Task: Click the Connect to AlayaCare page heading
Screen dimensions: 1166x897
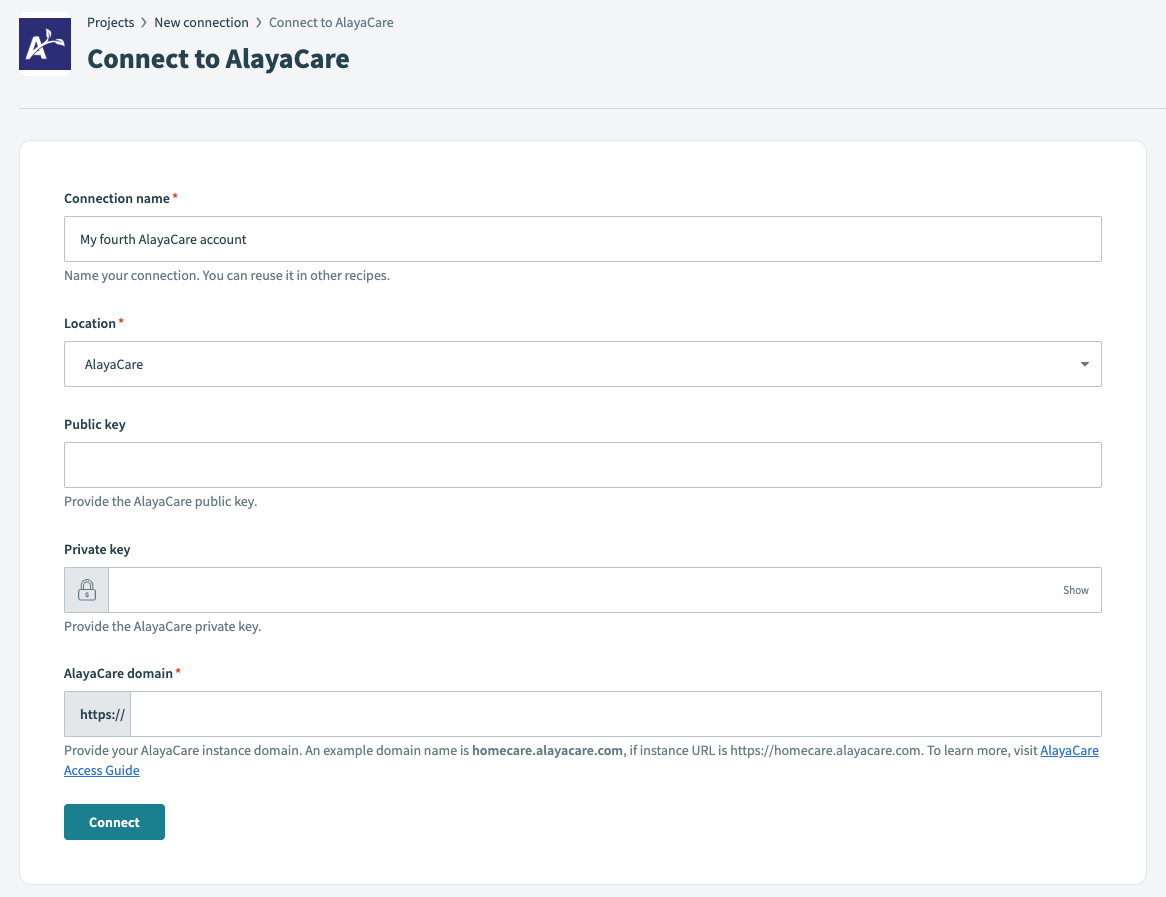Action: [x=218, y=59]
